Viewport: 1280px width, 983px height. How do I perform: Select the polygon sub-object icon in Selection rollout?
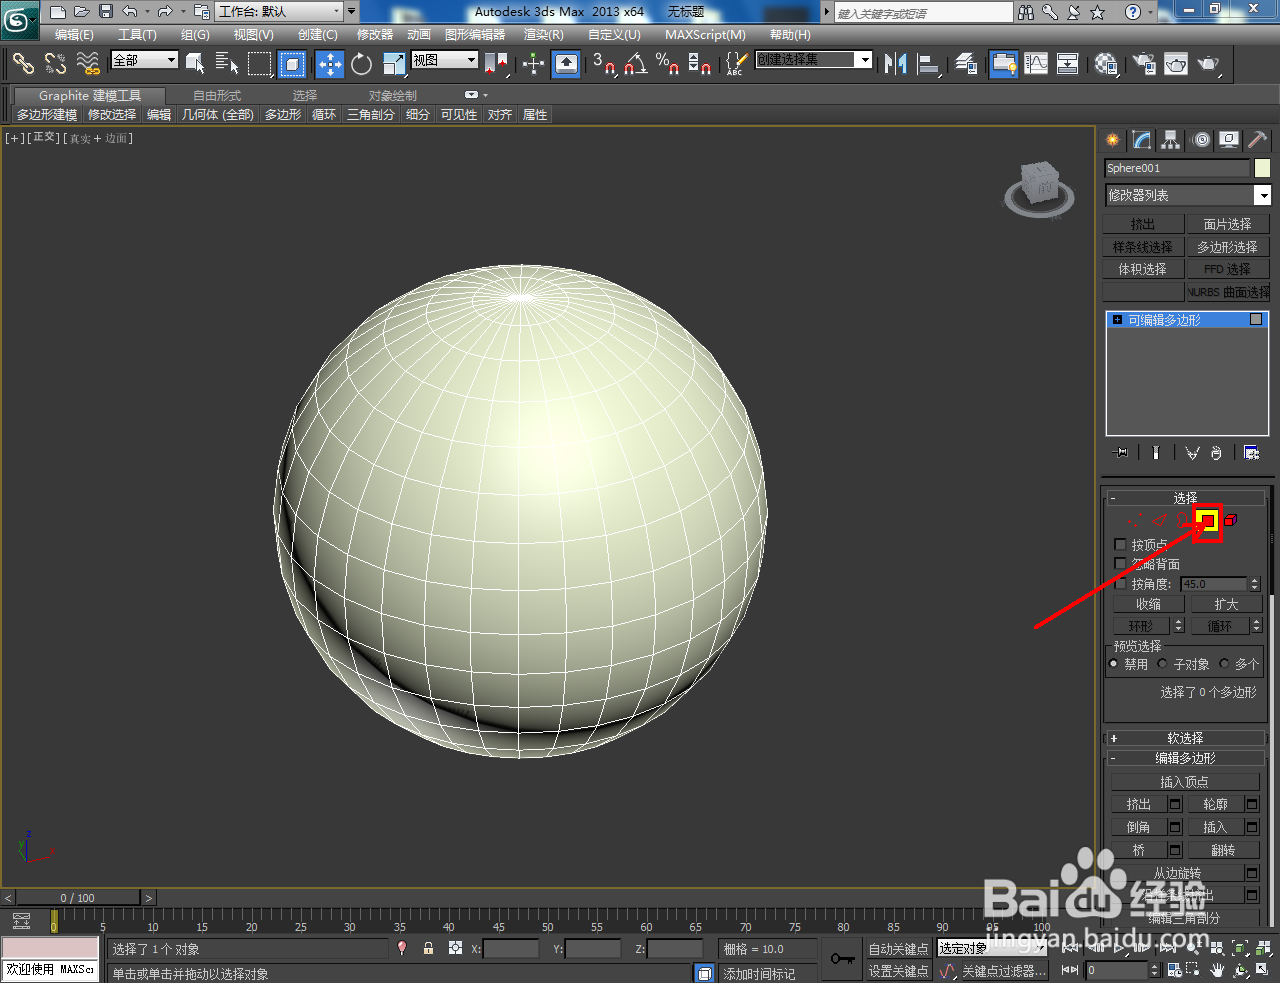(1207, 518)
